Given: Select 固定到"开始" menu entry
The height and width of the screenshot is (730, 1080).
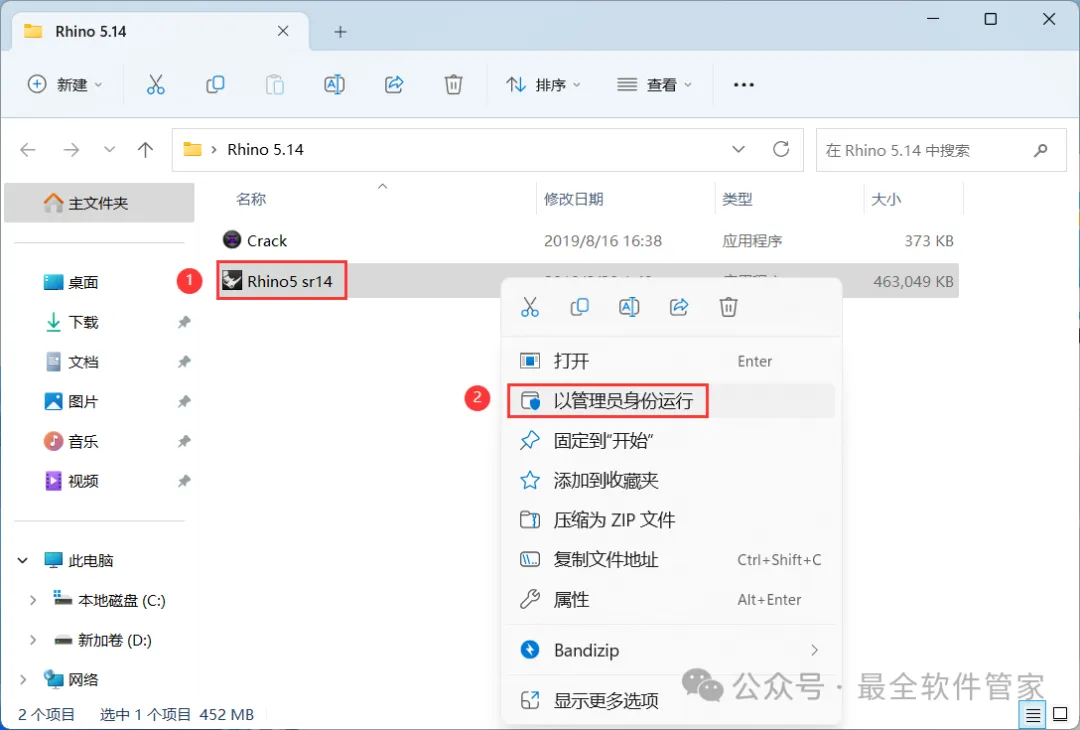Looking at the screenshot, I should [671, 441].
